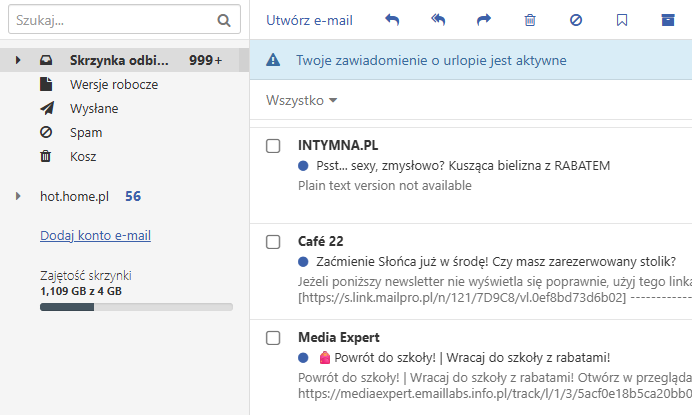Open the Kosz folder
Image resolution: width=692 pixels, height=415 pixels.
coord(83,156)
